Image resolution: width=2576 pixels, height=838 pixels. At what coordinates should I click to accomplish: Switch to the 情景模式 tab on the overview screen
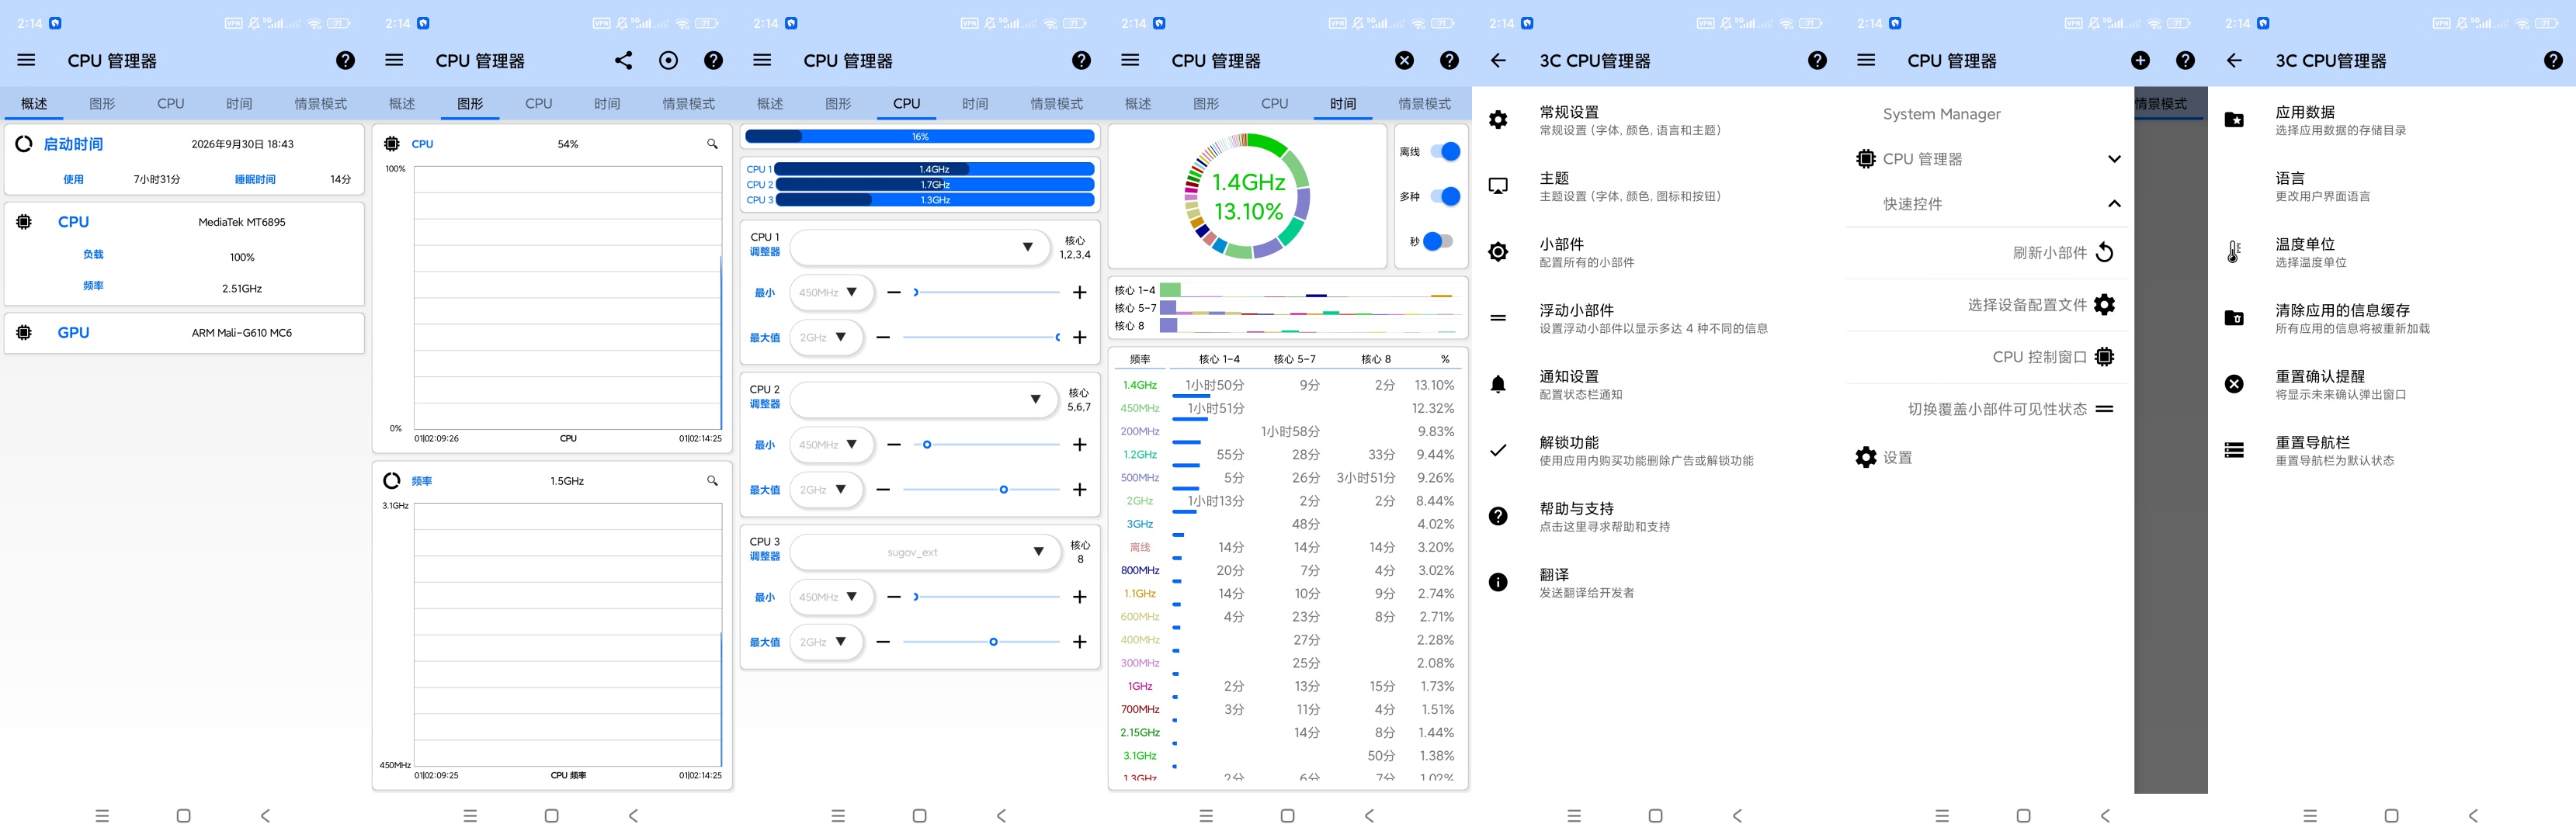(320, 103)
